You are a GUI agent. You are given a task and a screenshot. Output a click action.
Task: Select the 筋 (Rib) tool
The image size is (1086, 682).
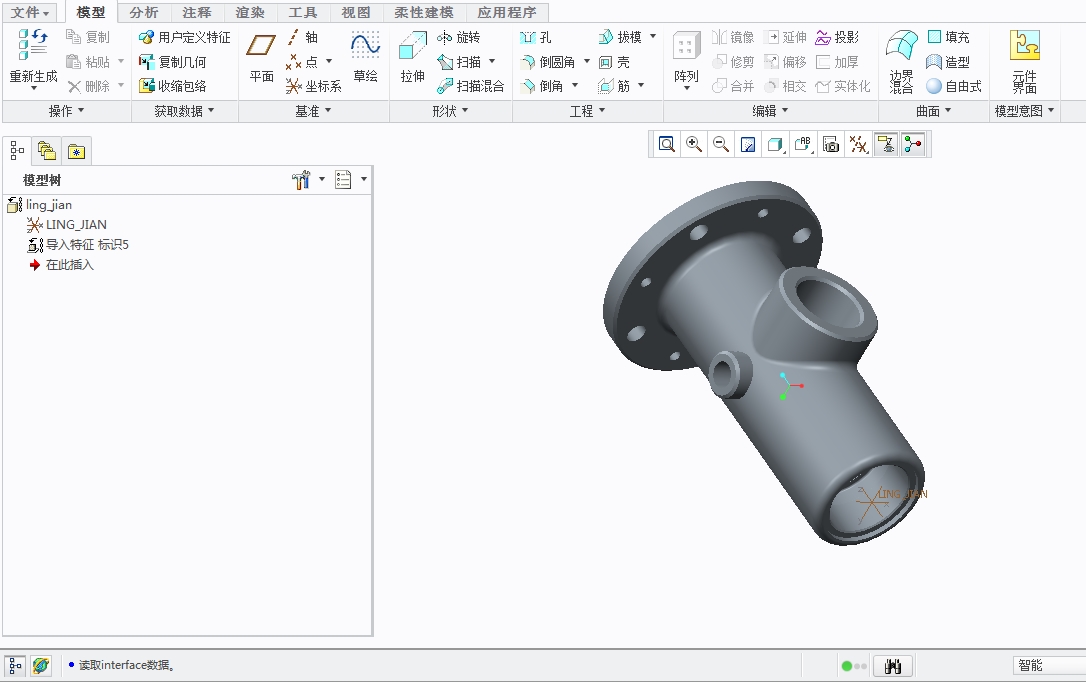[614, 86]
